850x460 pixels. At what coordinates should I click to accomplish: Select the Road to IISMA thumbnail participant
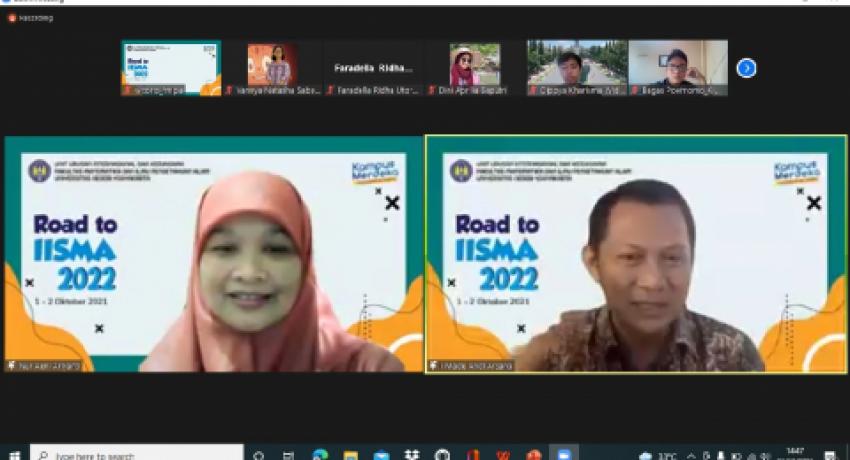[x=171, y=68]
